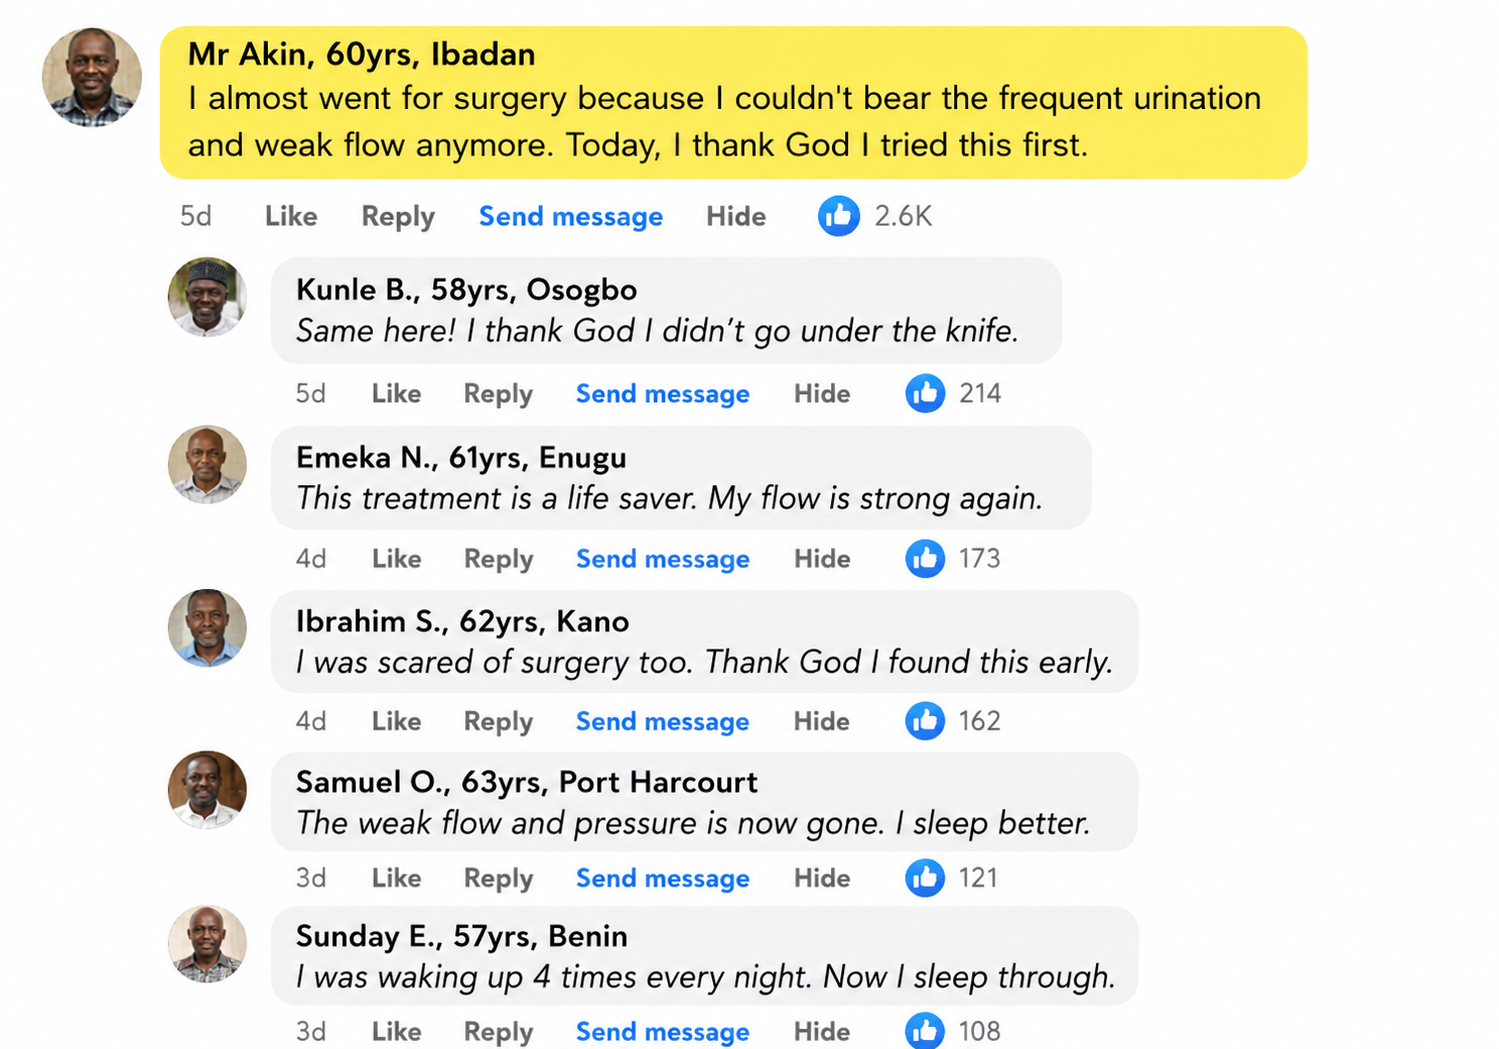1499x1049 pixels.
Task: Send message to Emeka N.
Action: [x=662, y=559]
